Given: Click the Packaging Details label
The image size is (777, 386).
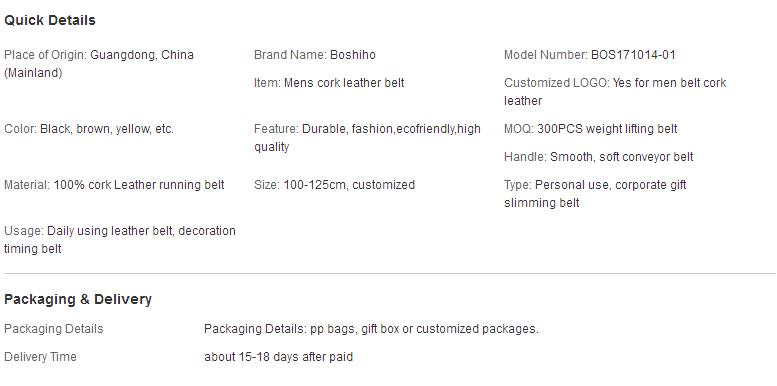Looking at the screenshot, I should 54,329.
